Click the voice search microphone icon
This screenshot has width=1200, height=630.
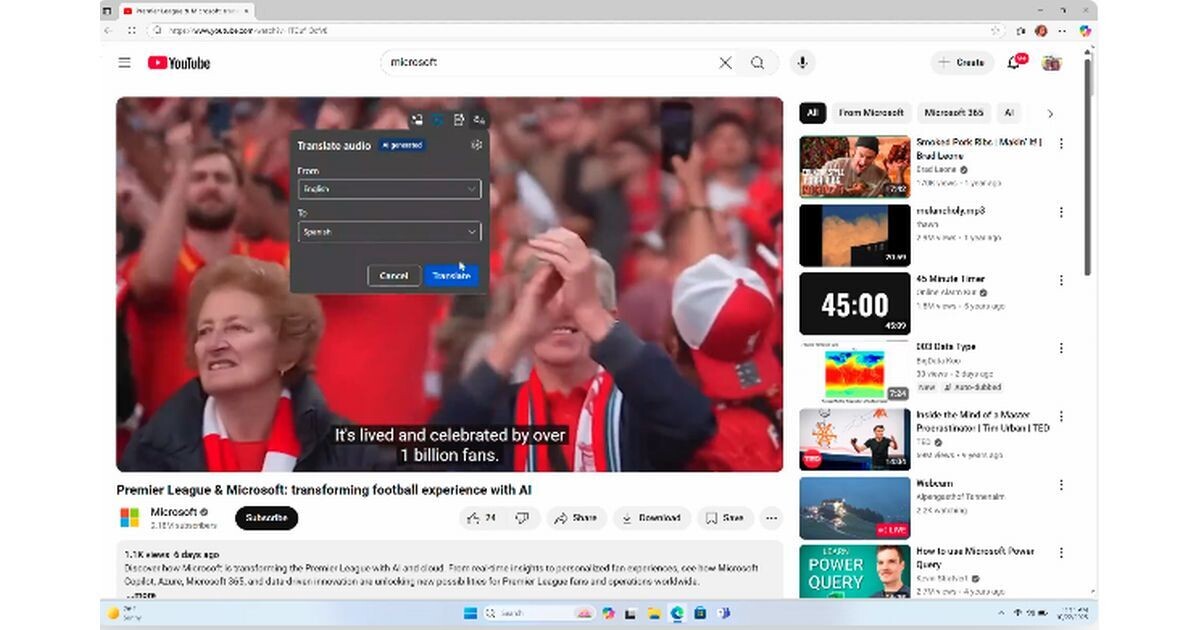(801, 63)
